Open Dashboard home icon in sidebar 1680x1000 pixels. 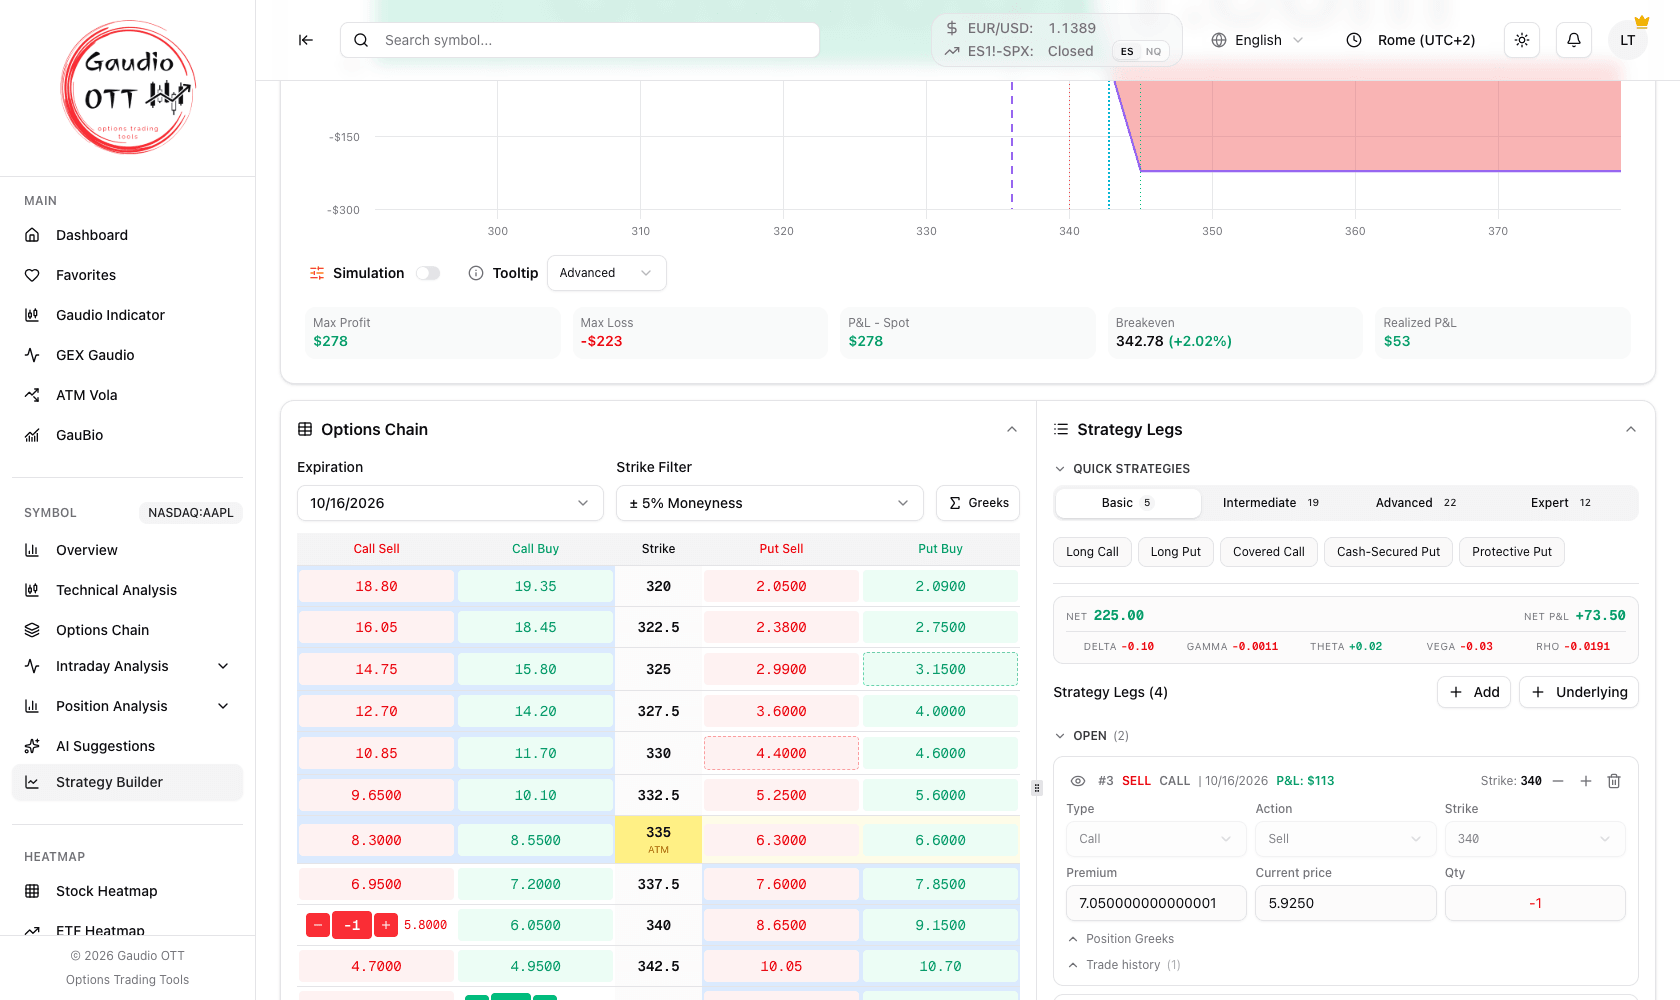click(x=32, y=235)
